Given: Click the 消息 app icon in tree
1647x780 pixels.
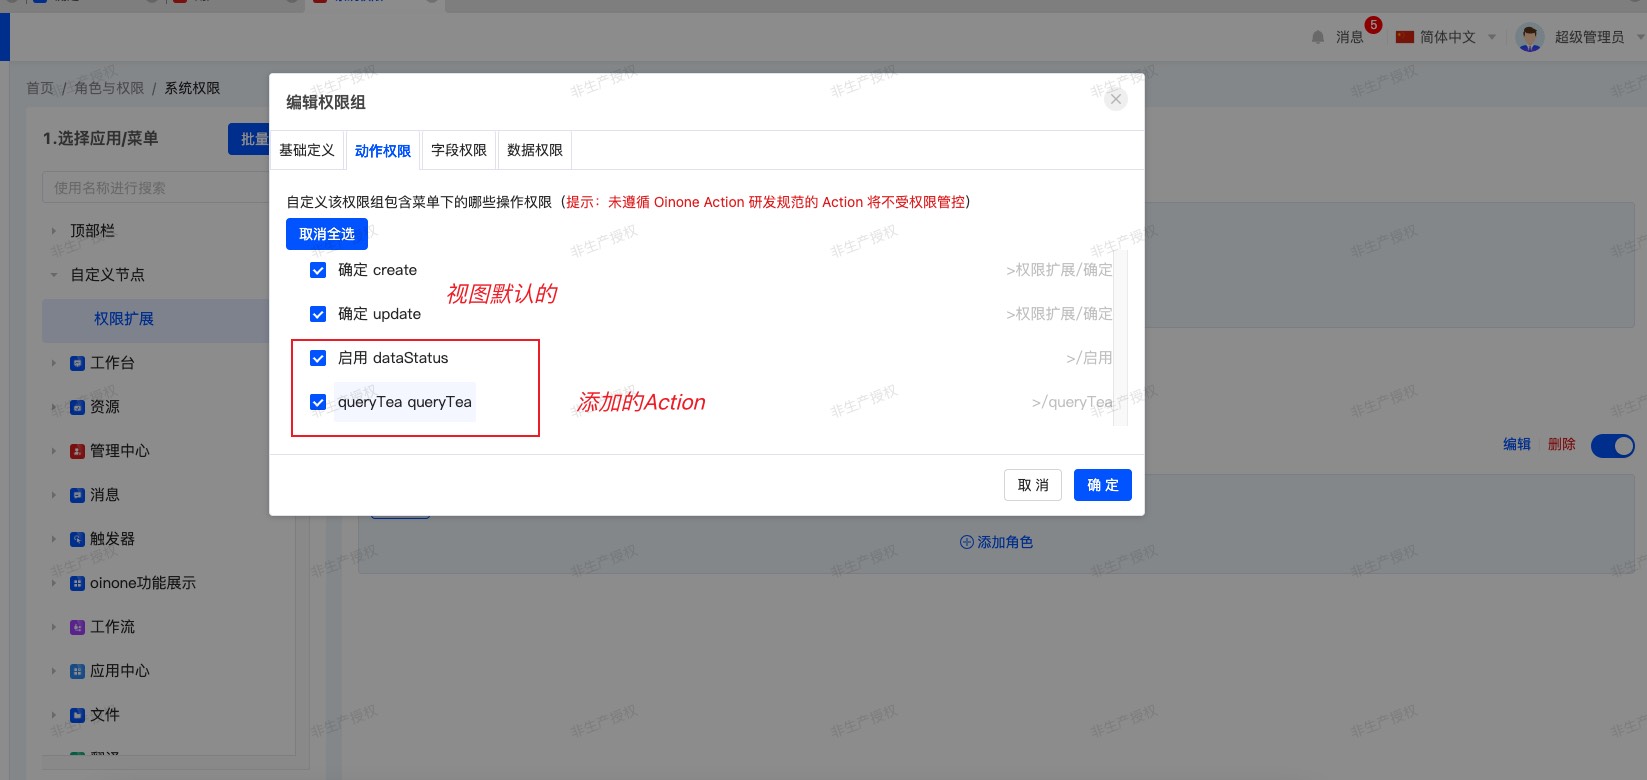Looking at the screenshot, I should tap(77, 495).
